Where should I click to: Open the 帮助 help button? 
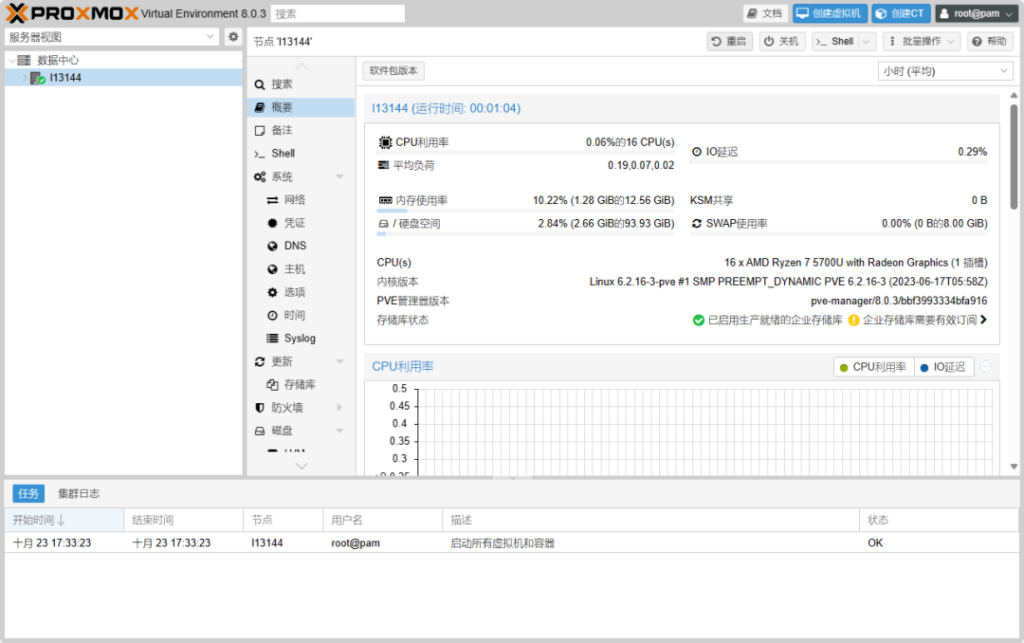click(x=988, y=42)
